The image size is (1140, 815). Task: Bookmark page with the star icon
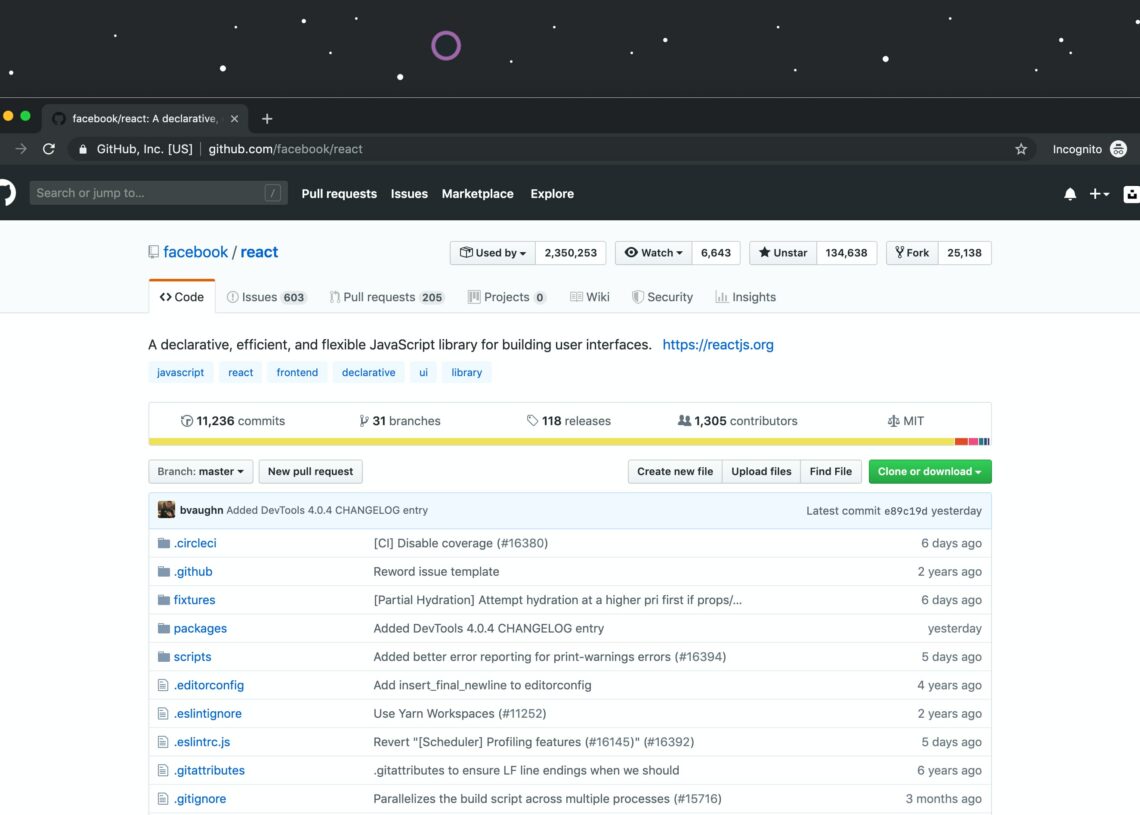pos(1021,149)
